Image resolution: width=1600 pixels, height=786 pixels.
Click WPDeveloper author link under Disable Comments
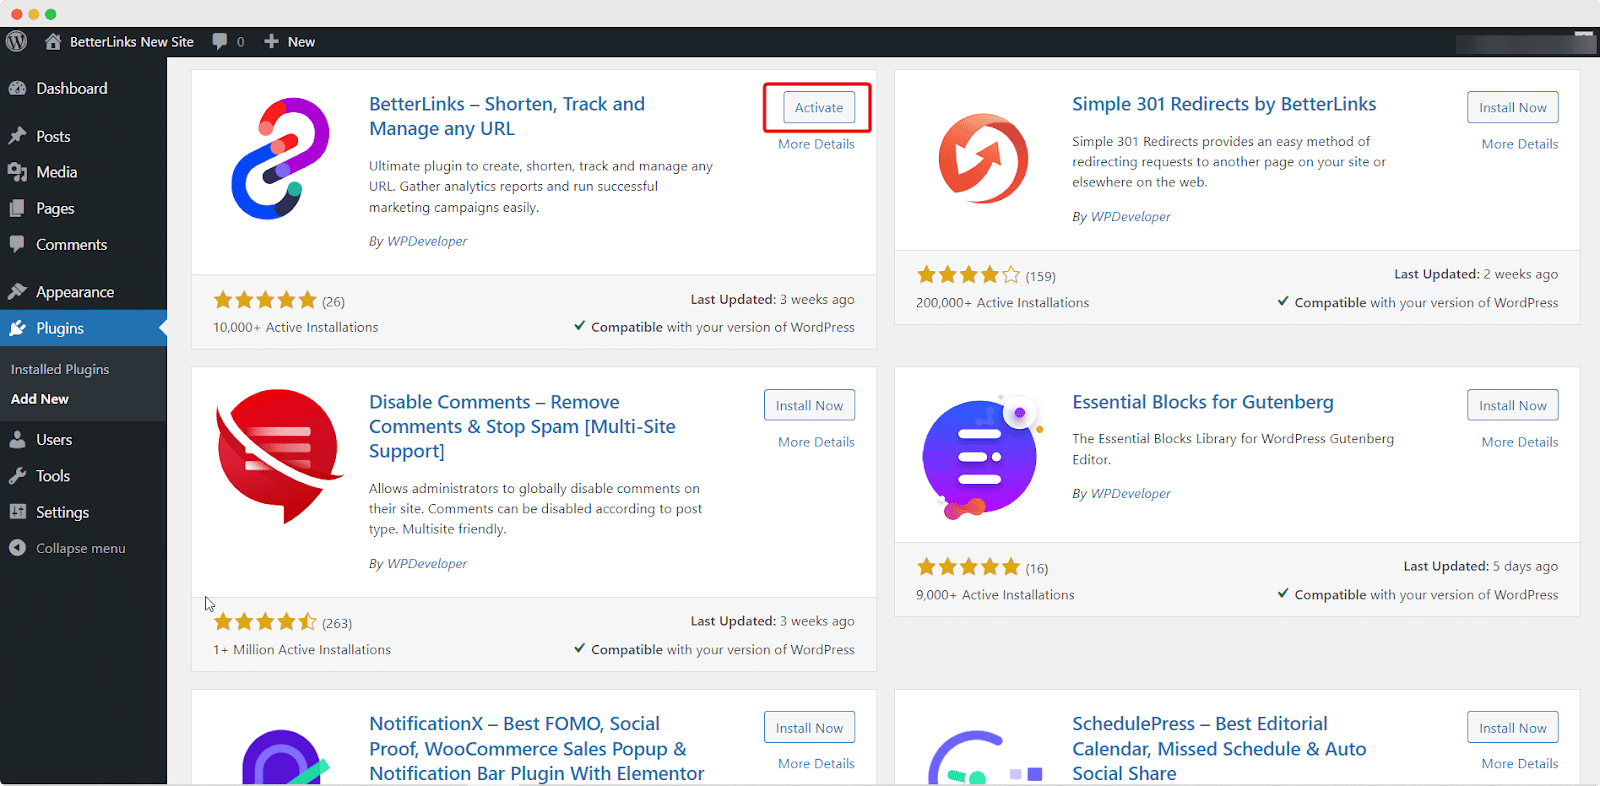427,563
